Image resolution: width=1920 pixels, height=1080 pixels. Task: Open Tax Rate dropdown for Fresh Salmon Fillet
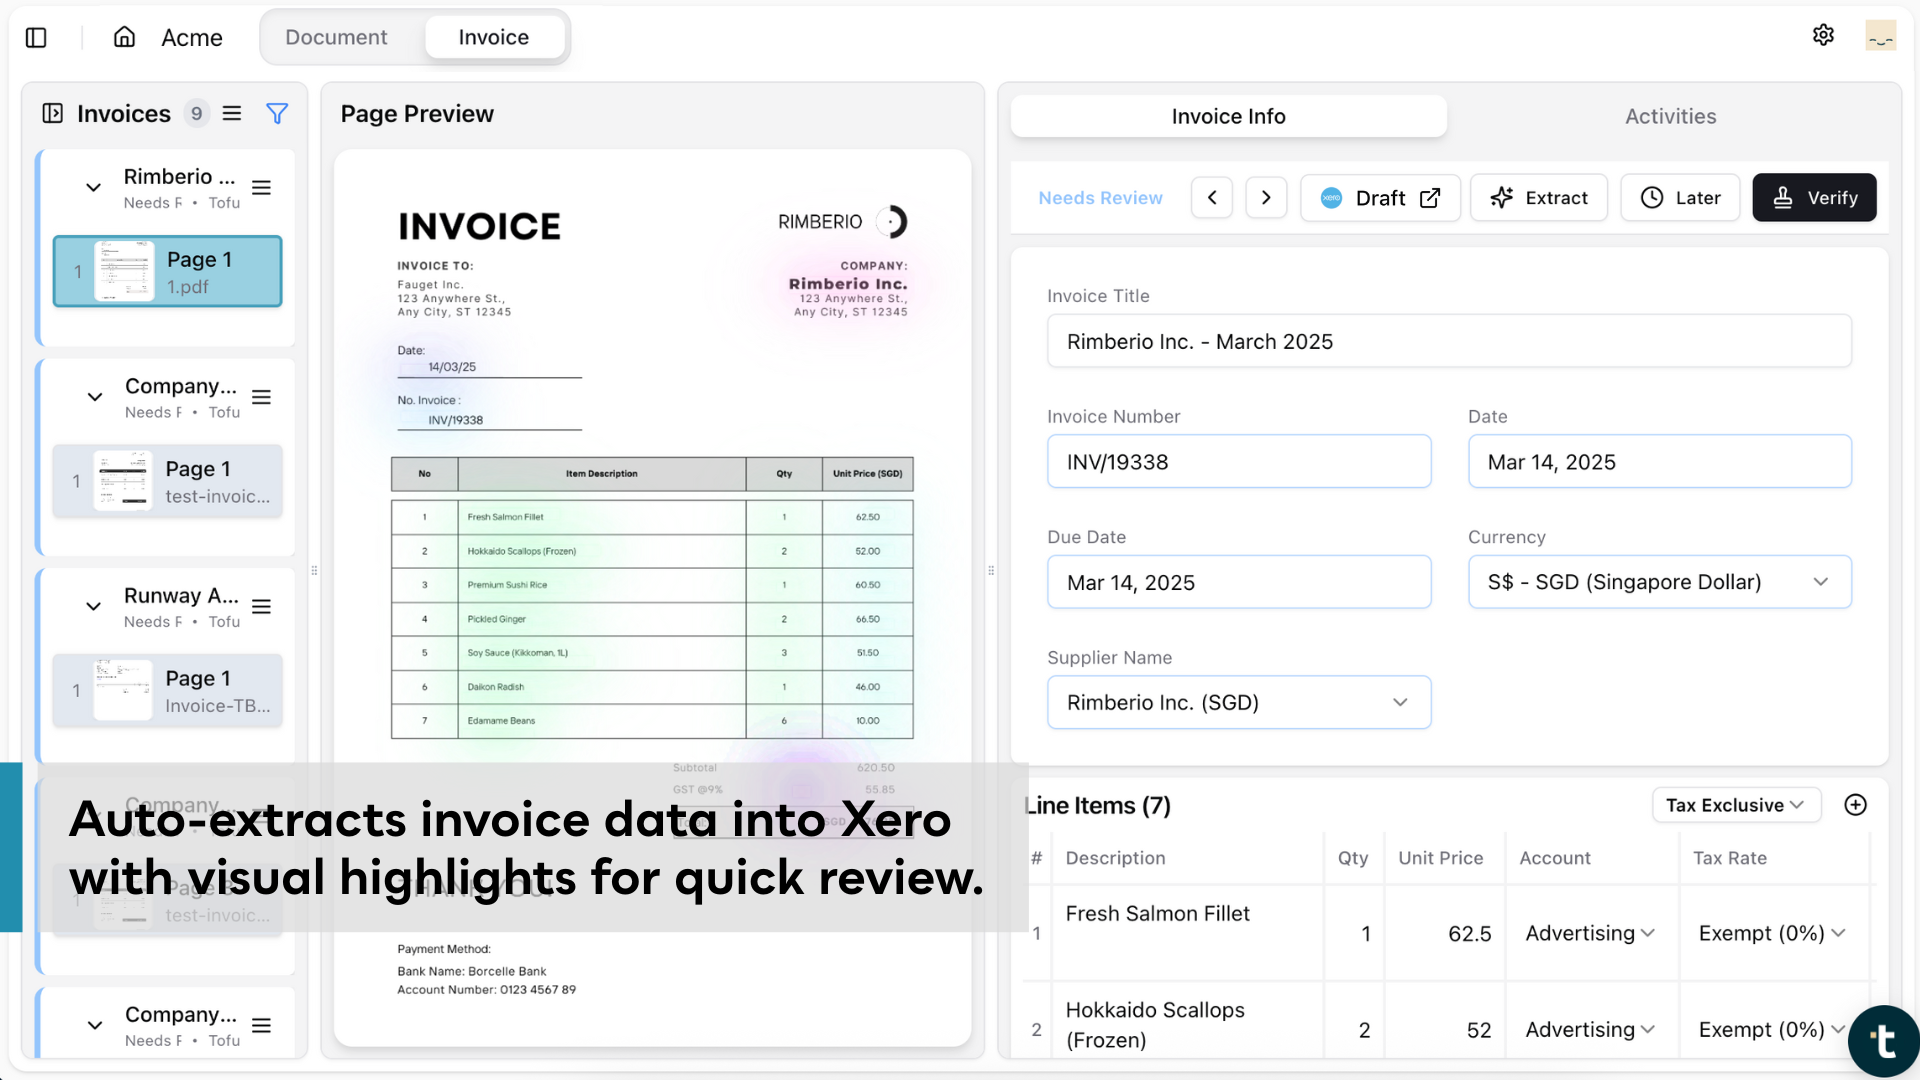coord(1771,933)
